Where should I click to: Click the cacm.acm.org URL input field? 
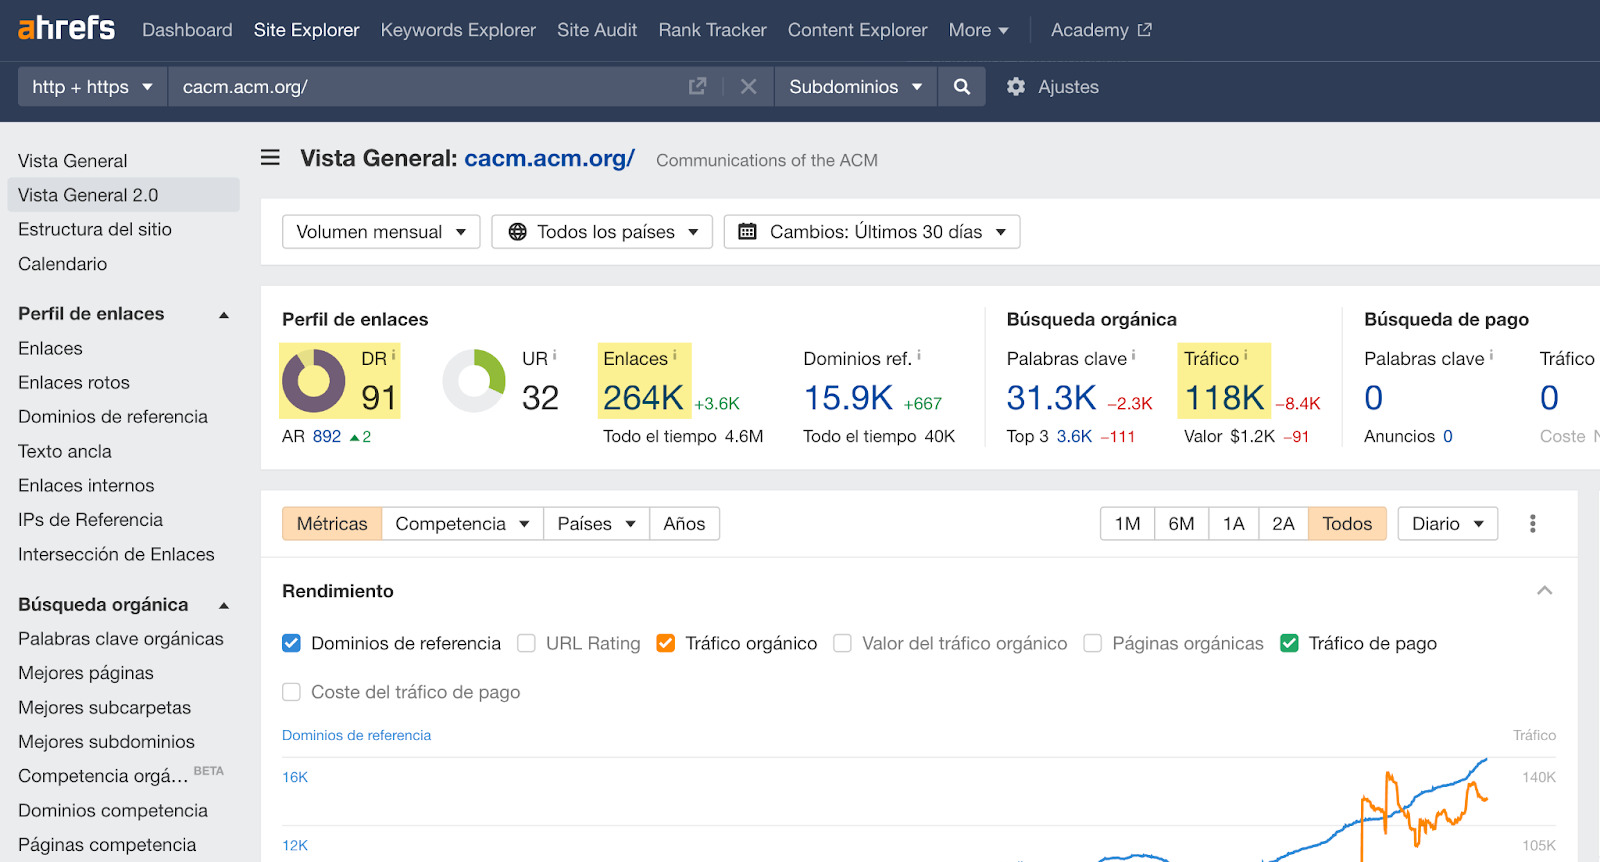(x=420, y=87)
